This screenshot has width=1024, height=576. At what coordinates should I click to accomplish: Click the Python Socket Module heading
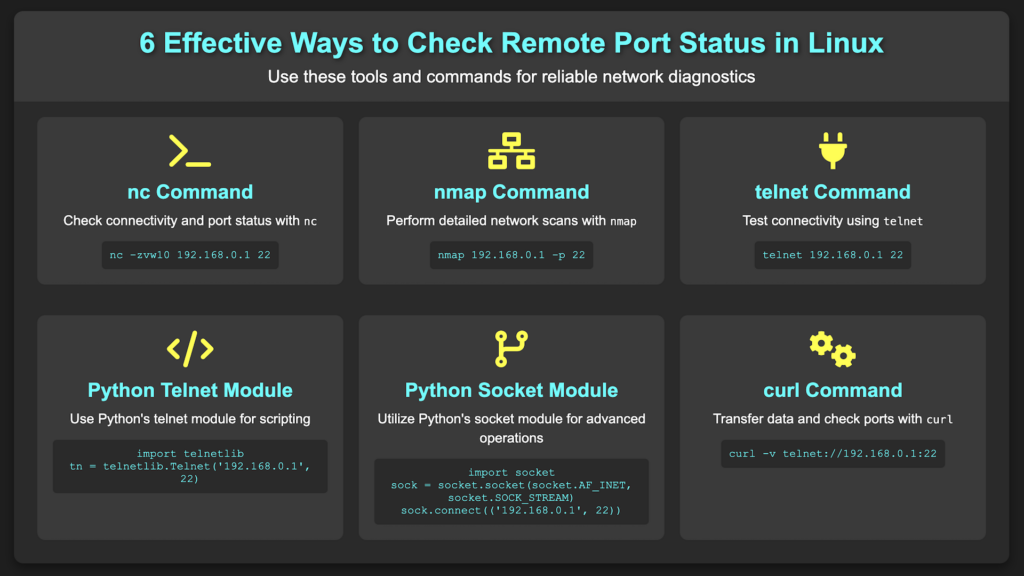pyautogui.click(x=511, y=390)
